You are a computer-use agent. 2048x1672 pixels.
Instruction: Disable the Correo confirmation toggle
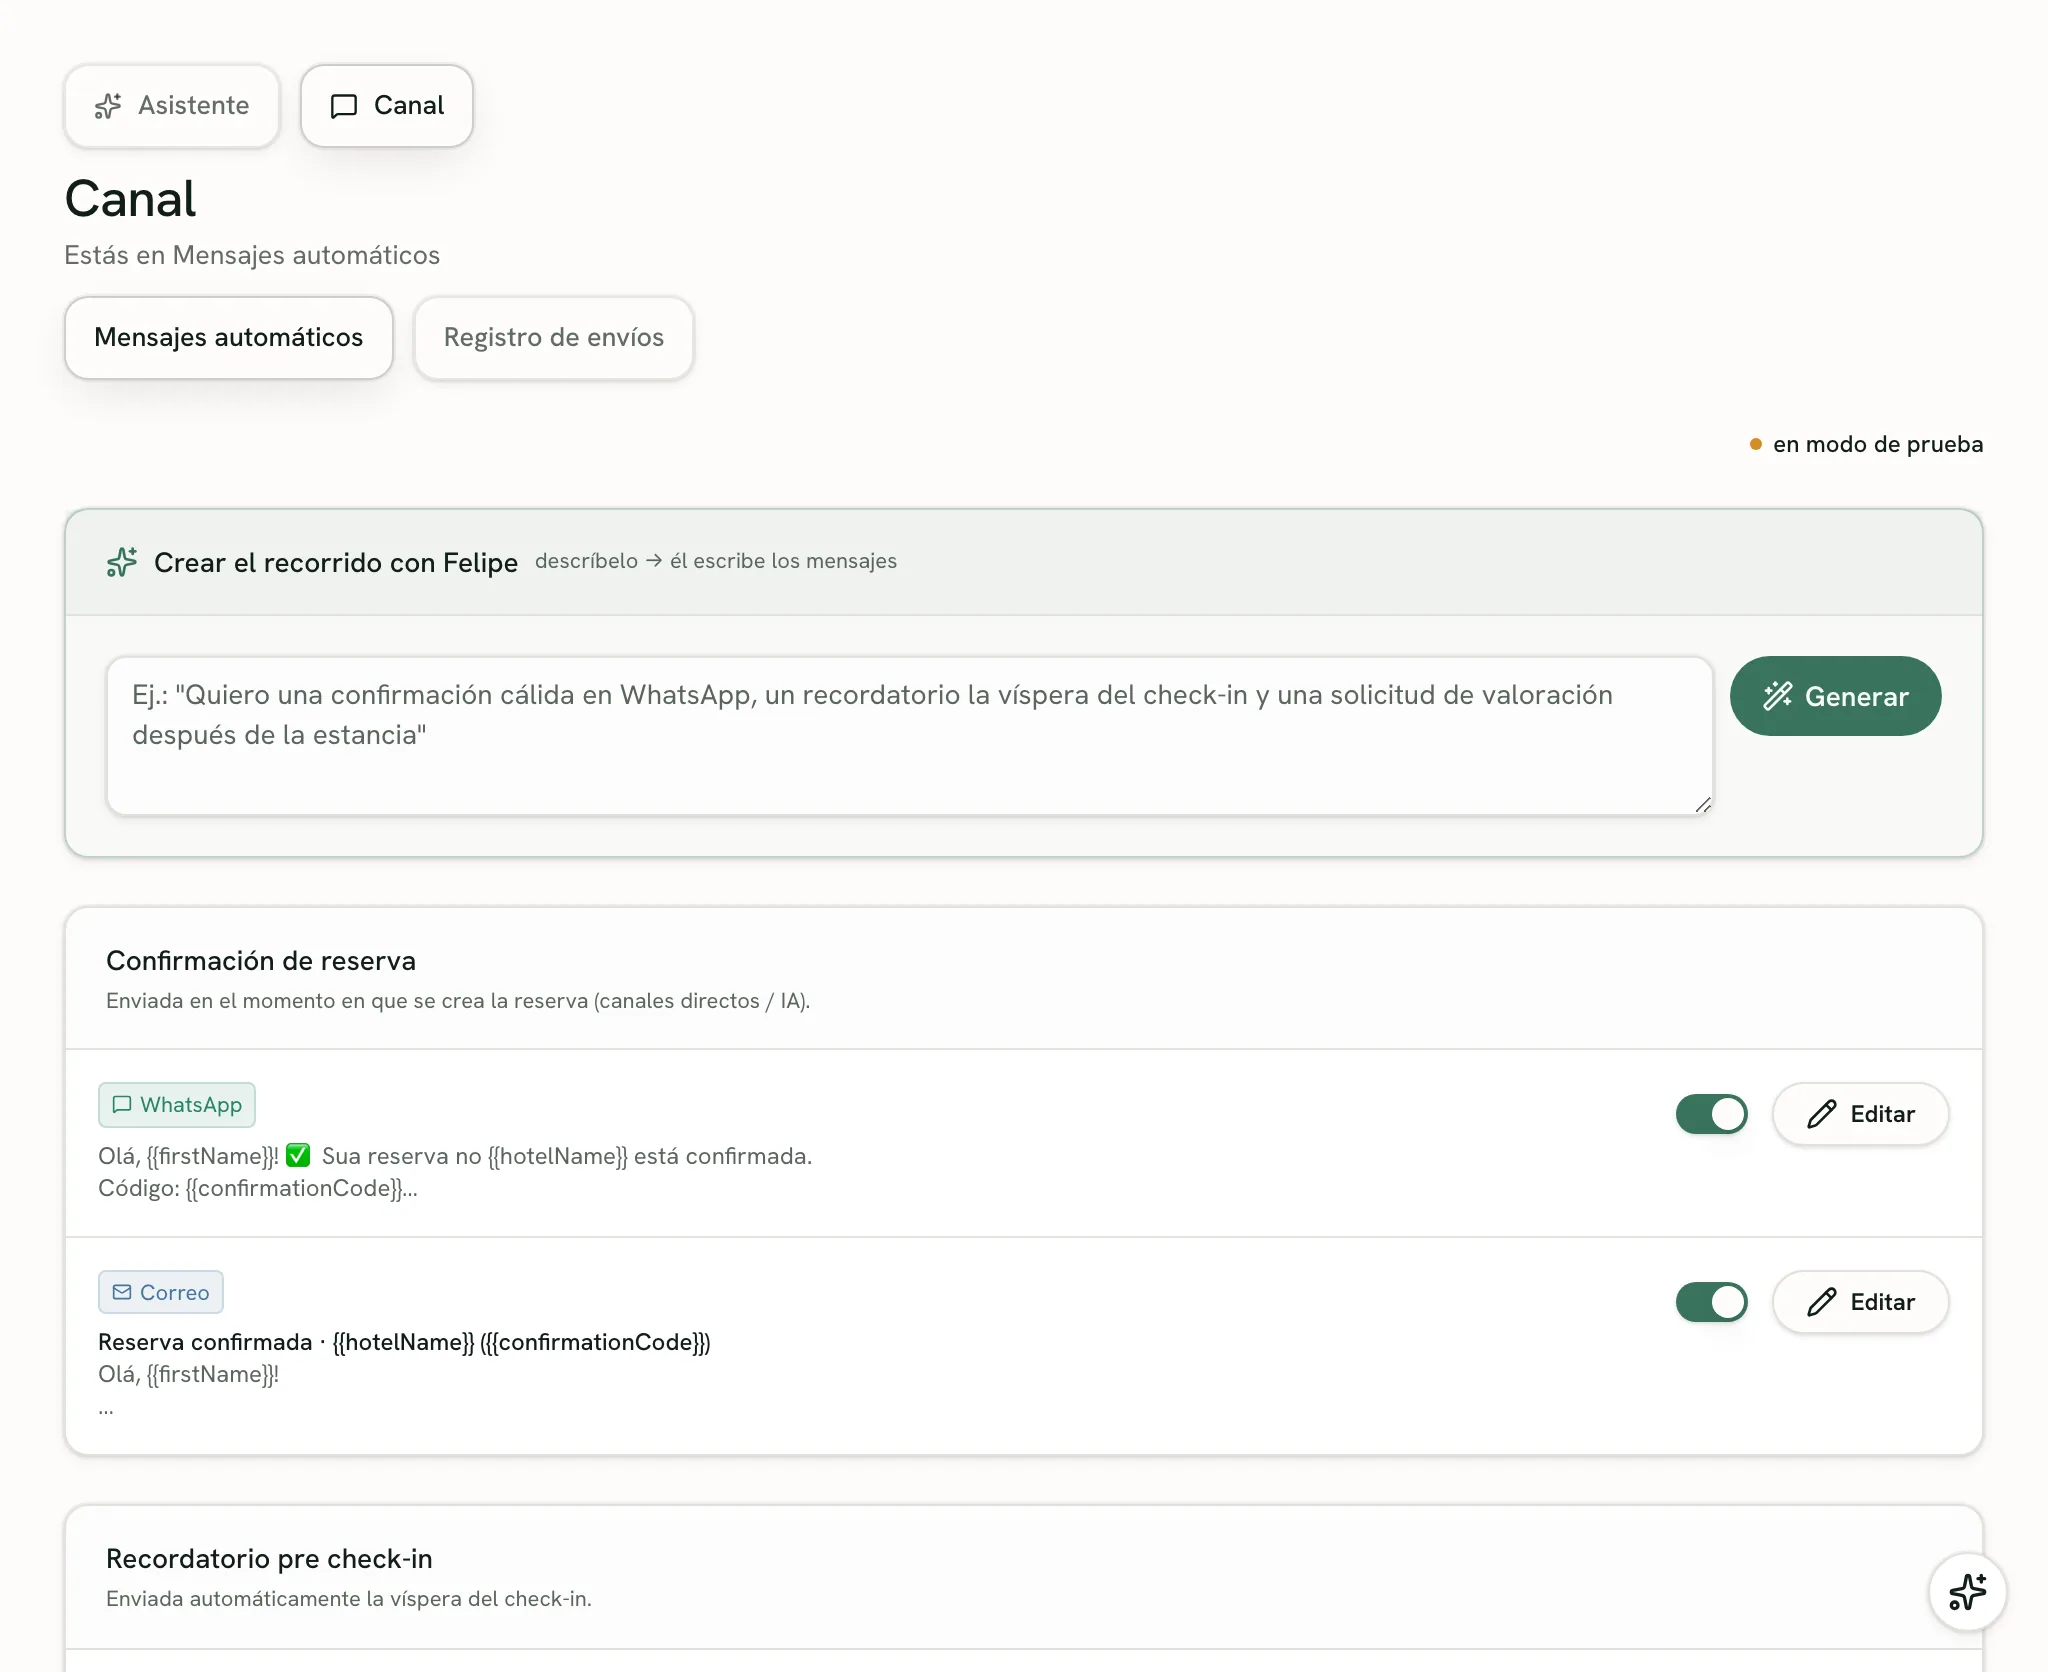point(1711,1302)
